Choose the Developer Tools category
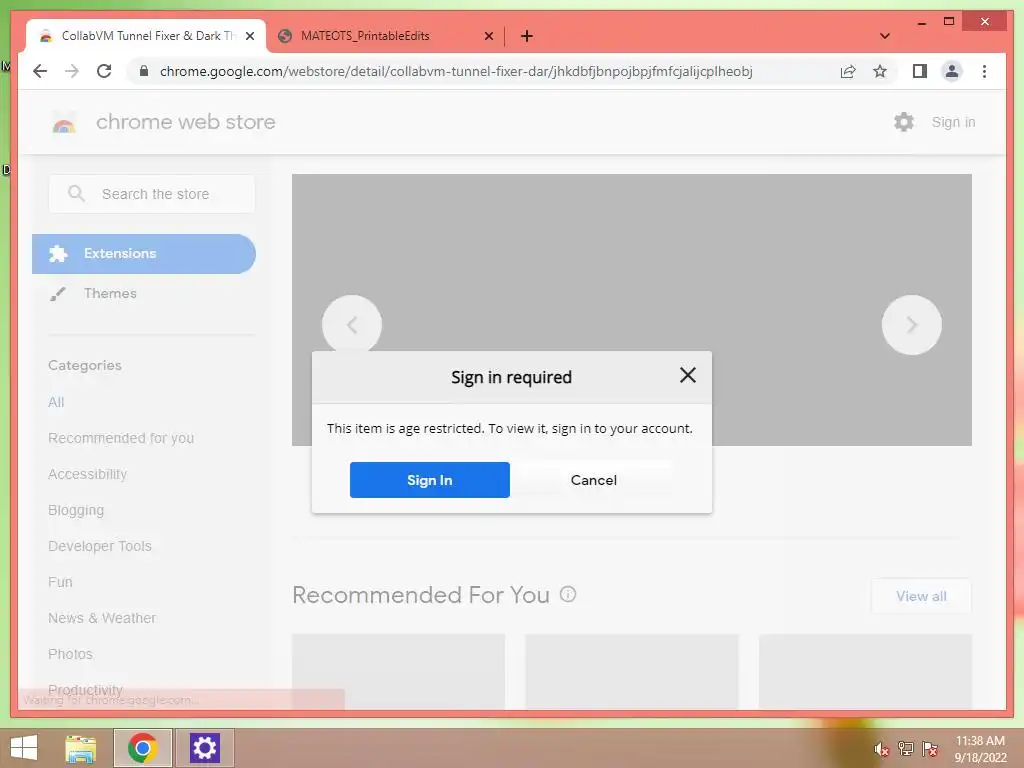This screenshot has width=1024, height=768. point(100,546)
